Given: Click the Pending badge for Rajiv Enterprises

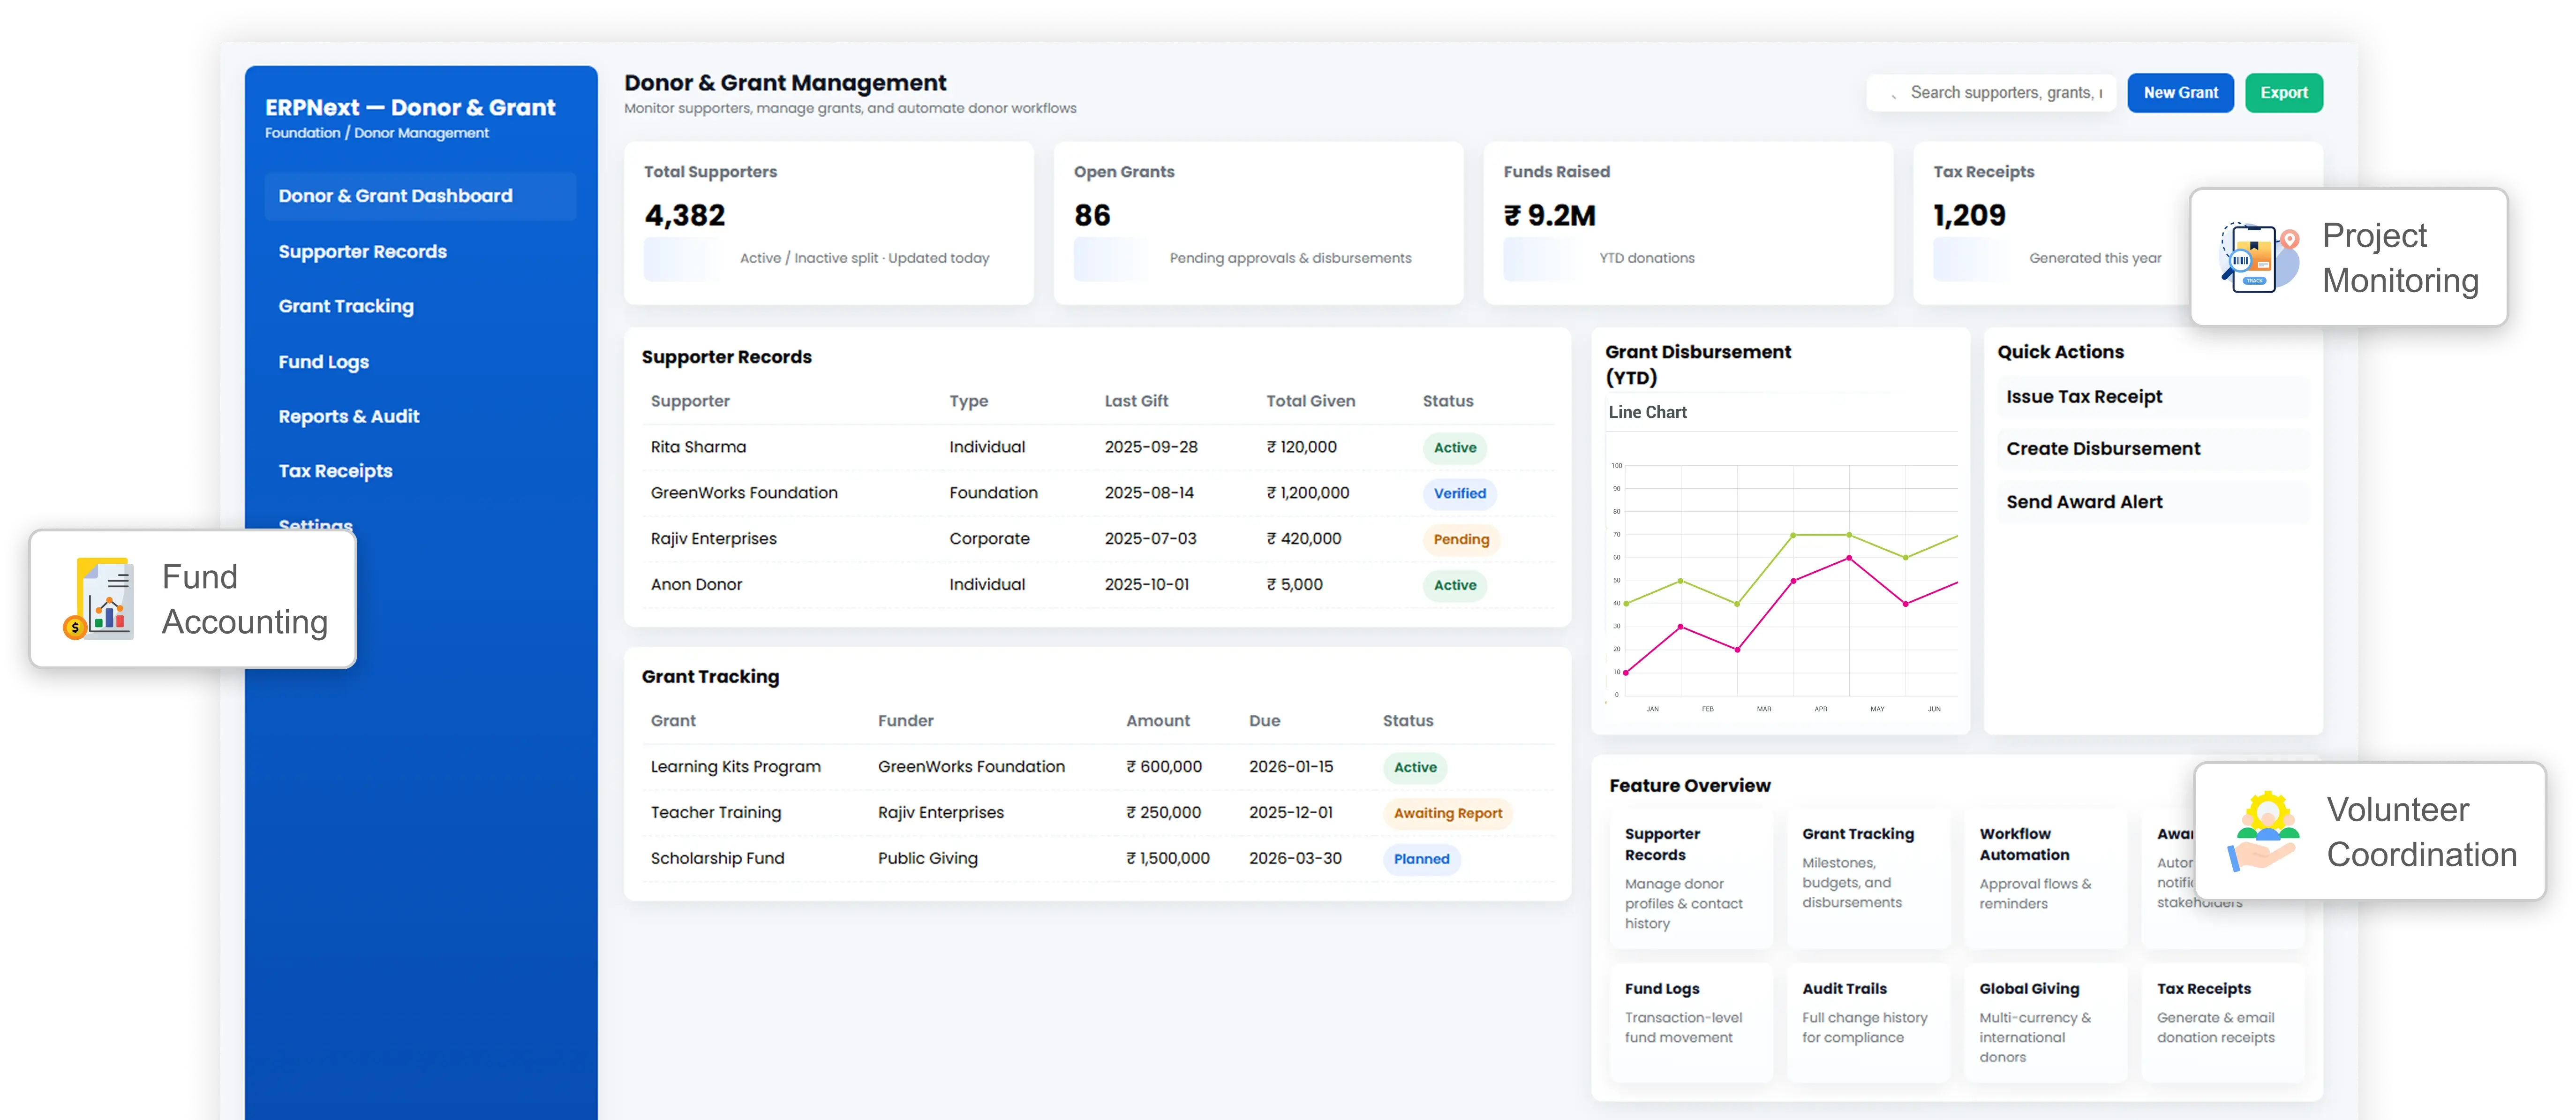Looking at the screenshot, I should (x=1460, y=539).
